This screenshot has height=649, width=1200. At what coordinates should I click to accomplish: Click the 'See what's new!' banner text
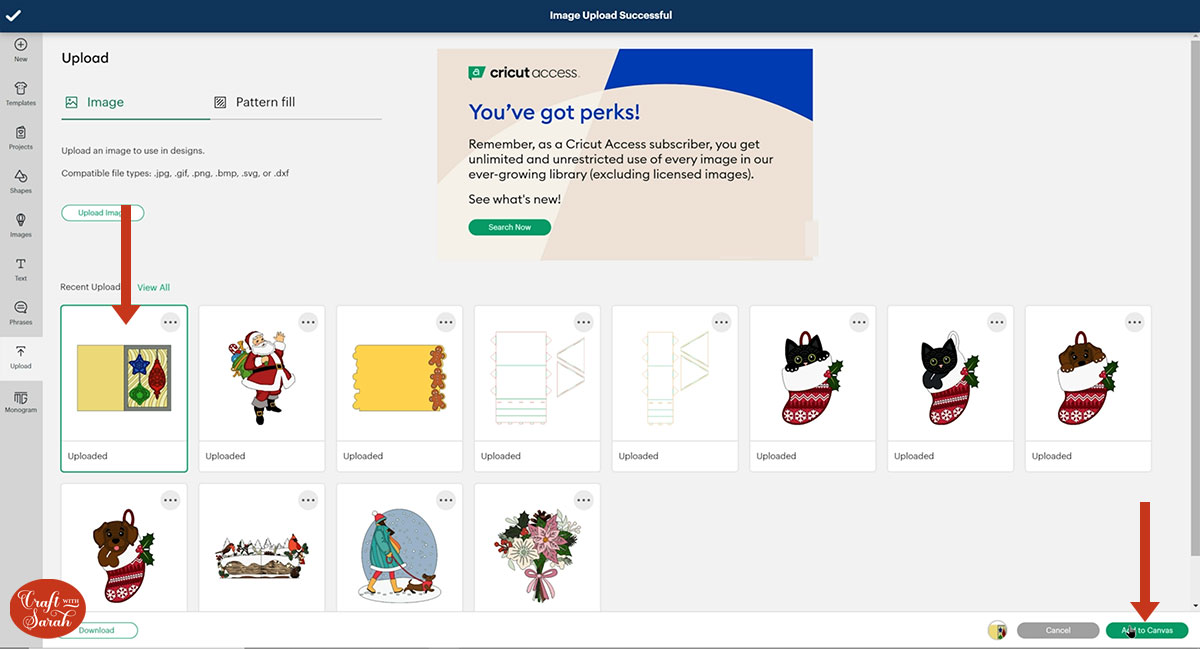[x=515, y=199]
